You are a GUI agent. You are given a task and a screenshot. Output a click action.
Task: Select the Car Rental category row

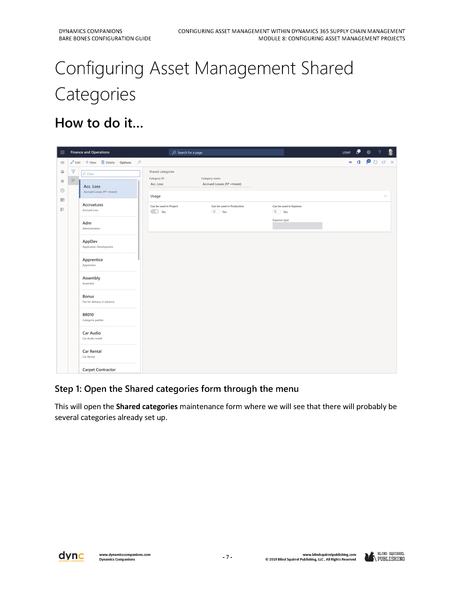click(x=108, y=354)
